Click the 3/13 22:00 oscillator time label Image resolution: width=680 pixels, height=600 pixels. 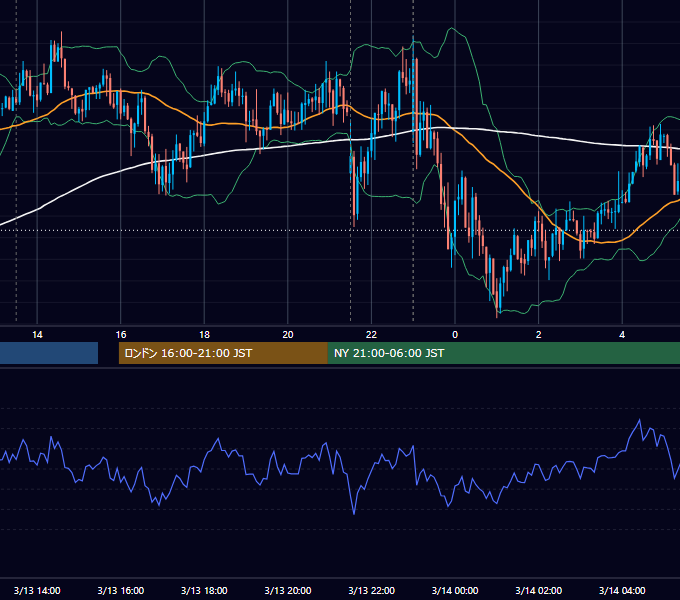click(x=372, y=590)
